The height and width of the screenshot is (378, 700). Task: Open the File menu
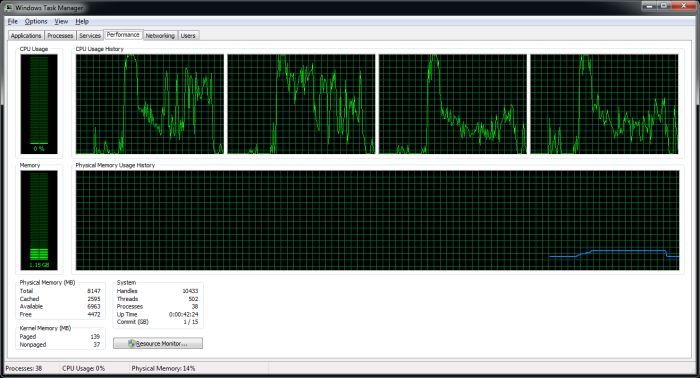12,21
